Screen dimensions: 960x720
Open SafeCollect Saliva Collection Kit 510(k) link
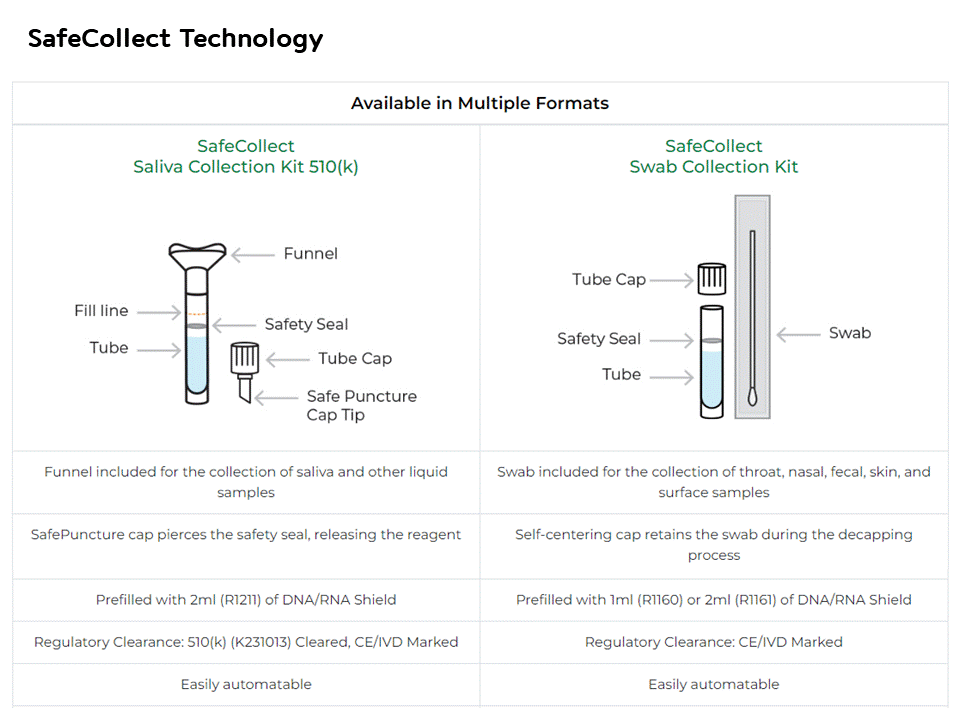(x=246, y=156)
